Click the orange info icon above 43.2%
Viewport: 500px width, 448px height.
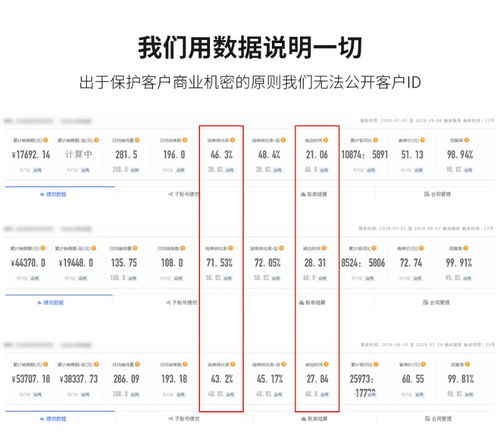tap(233, 364)
